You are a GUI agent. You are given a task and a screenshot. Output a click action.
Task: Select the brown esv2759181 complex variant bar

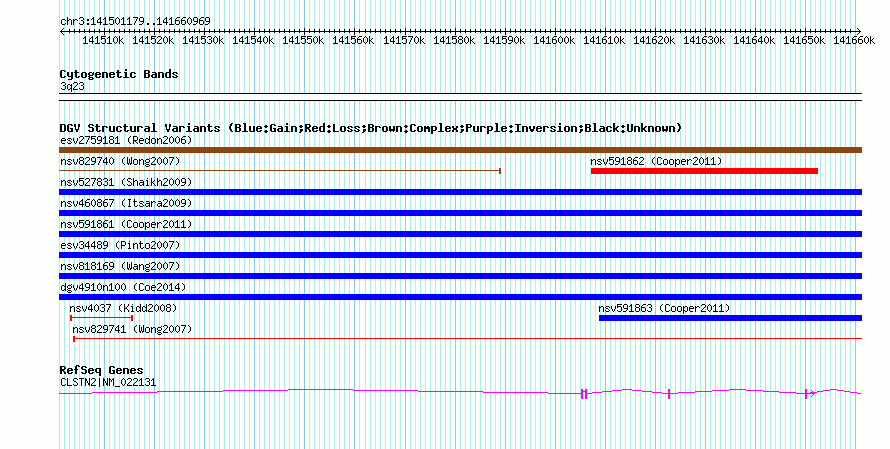click(x=460, y=150)
